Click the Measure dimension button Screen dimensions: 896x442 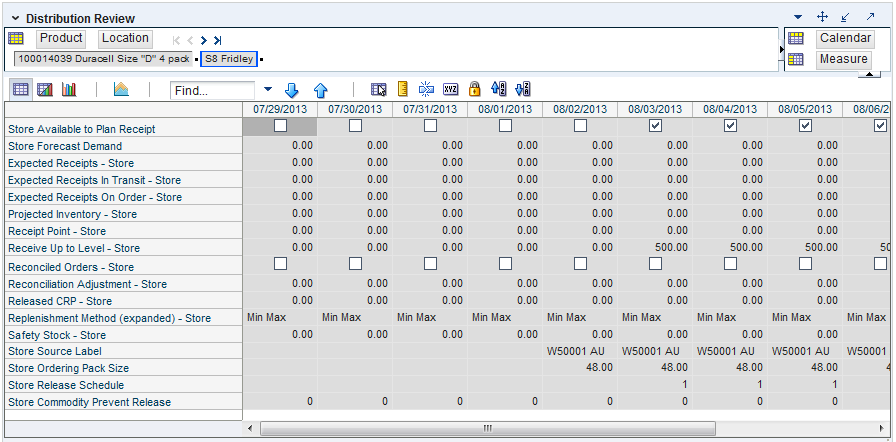click(x=843, y=59)
